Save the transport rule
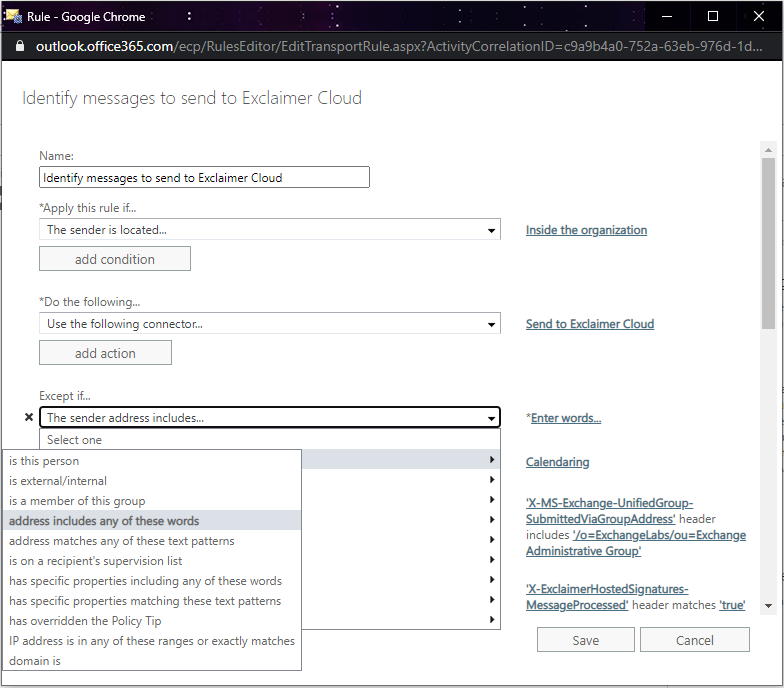The width and height of the screenshot is (784, 688). pyautogui.click(x=585, y=640)
